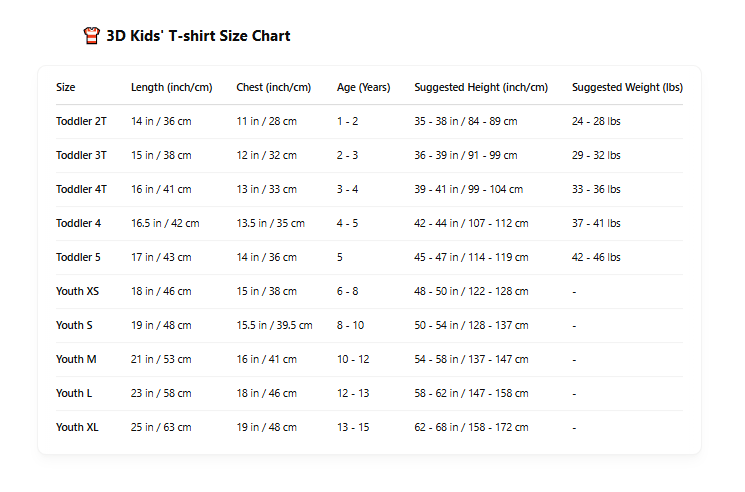
Task: Click the Chest (inch/cm) column header
Action: (274, 87)
